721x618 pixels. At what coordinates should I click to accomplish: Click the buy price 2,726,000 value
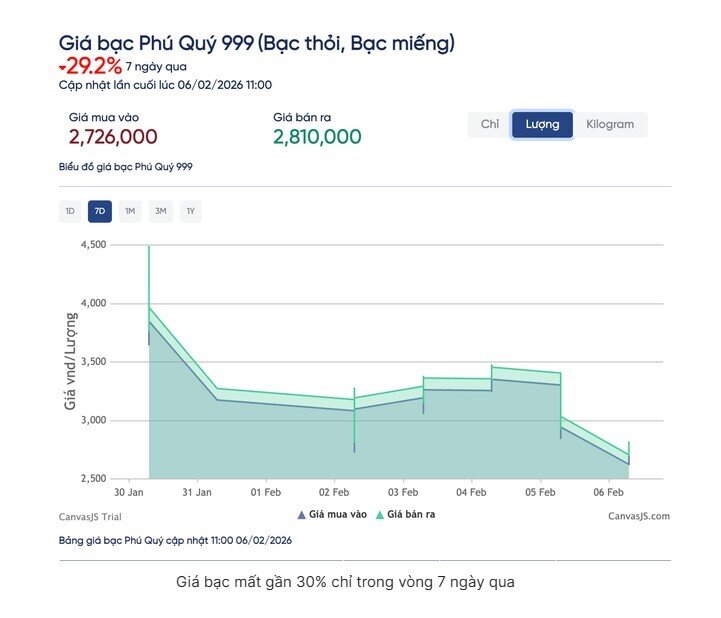113,137
